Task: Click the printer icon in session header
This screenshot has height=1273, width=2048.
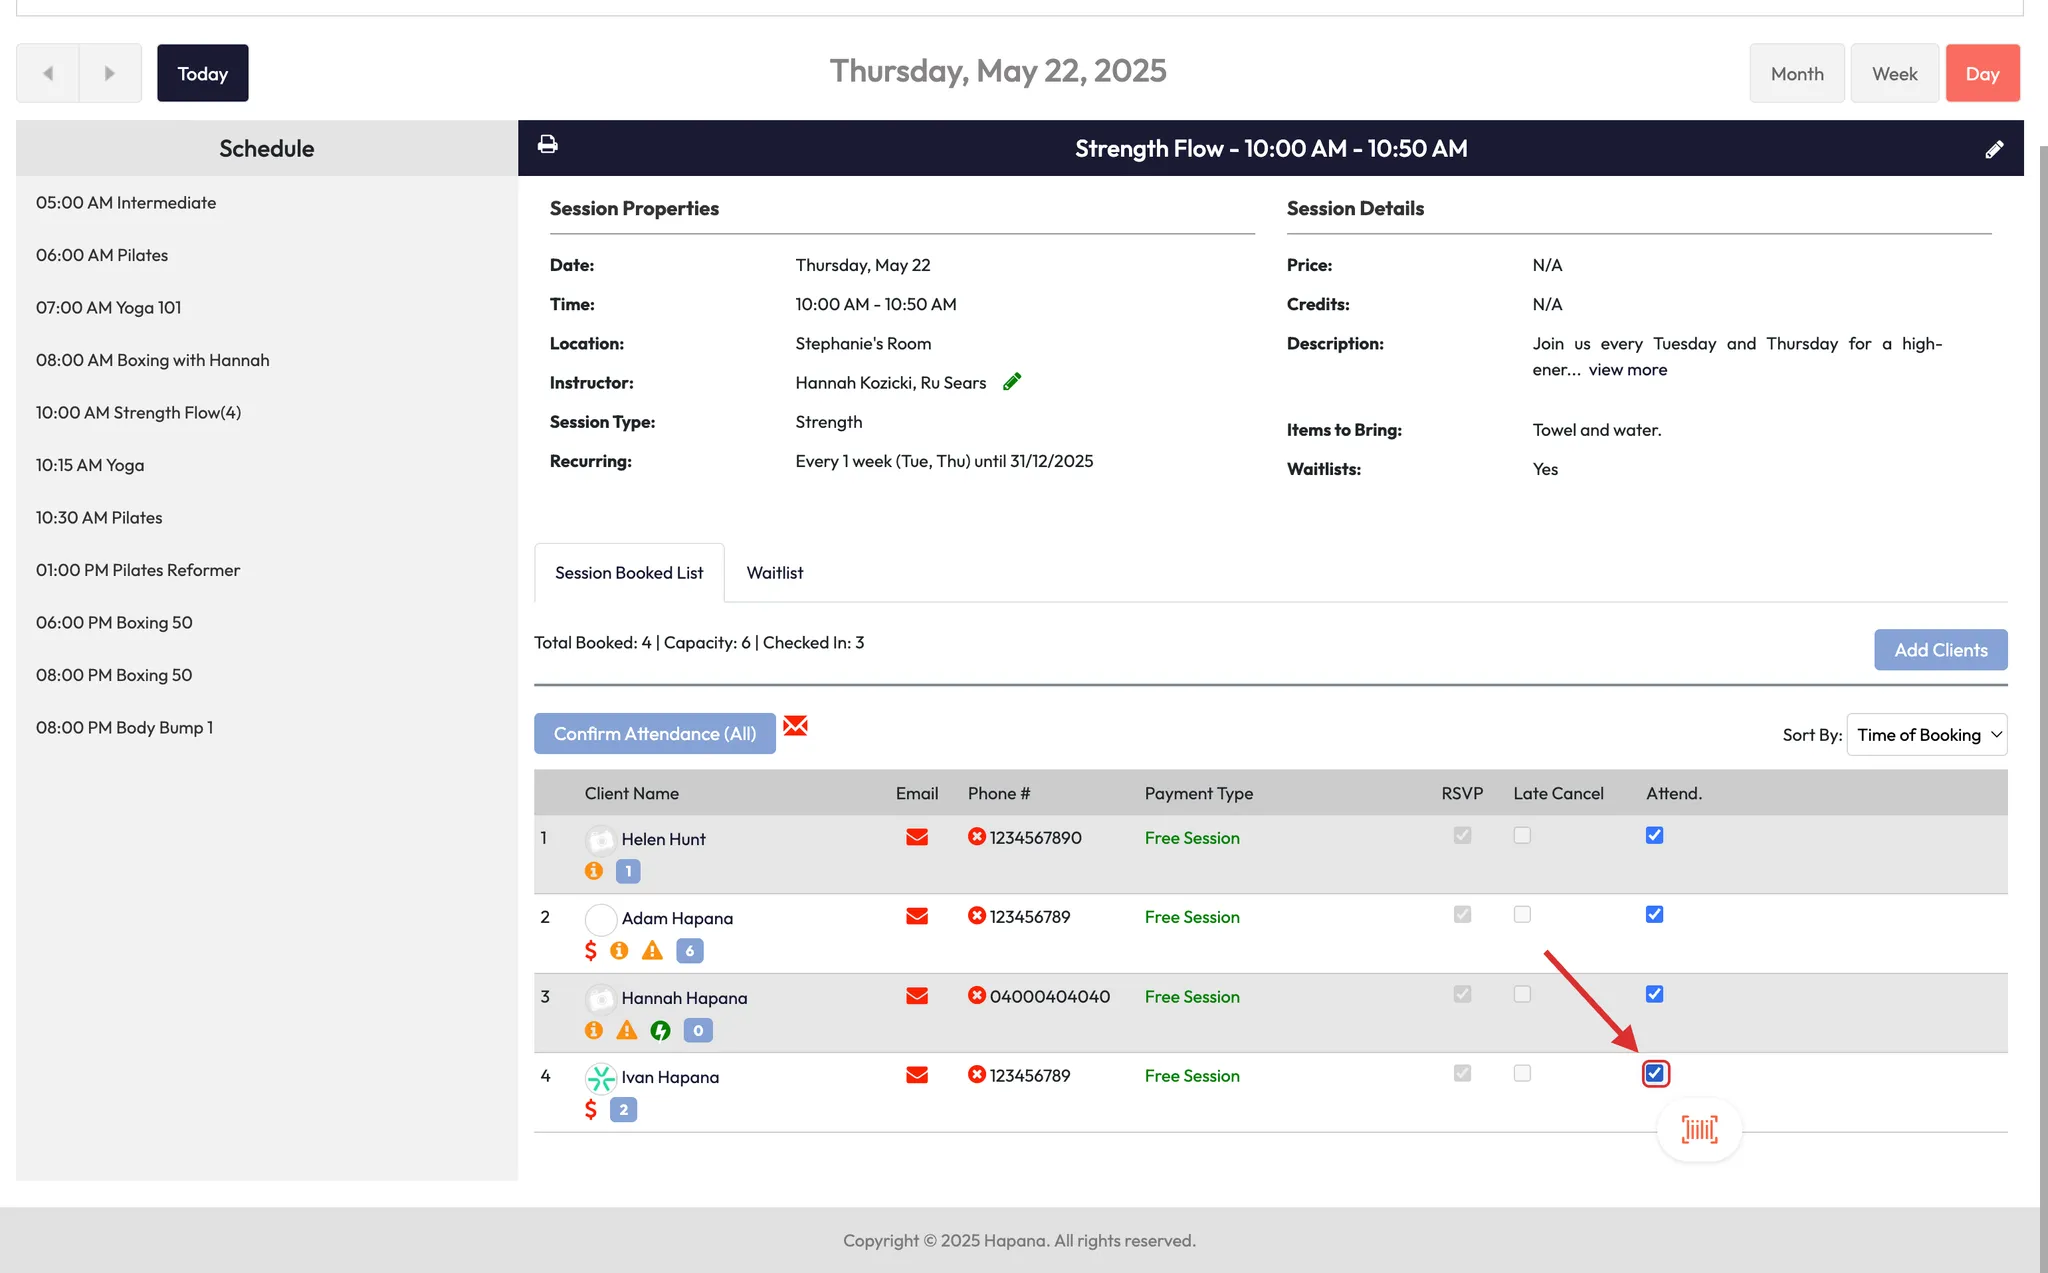Action: [x=547, y=145]
